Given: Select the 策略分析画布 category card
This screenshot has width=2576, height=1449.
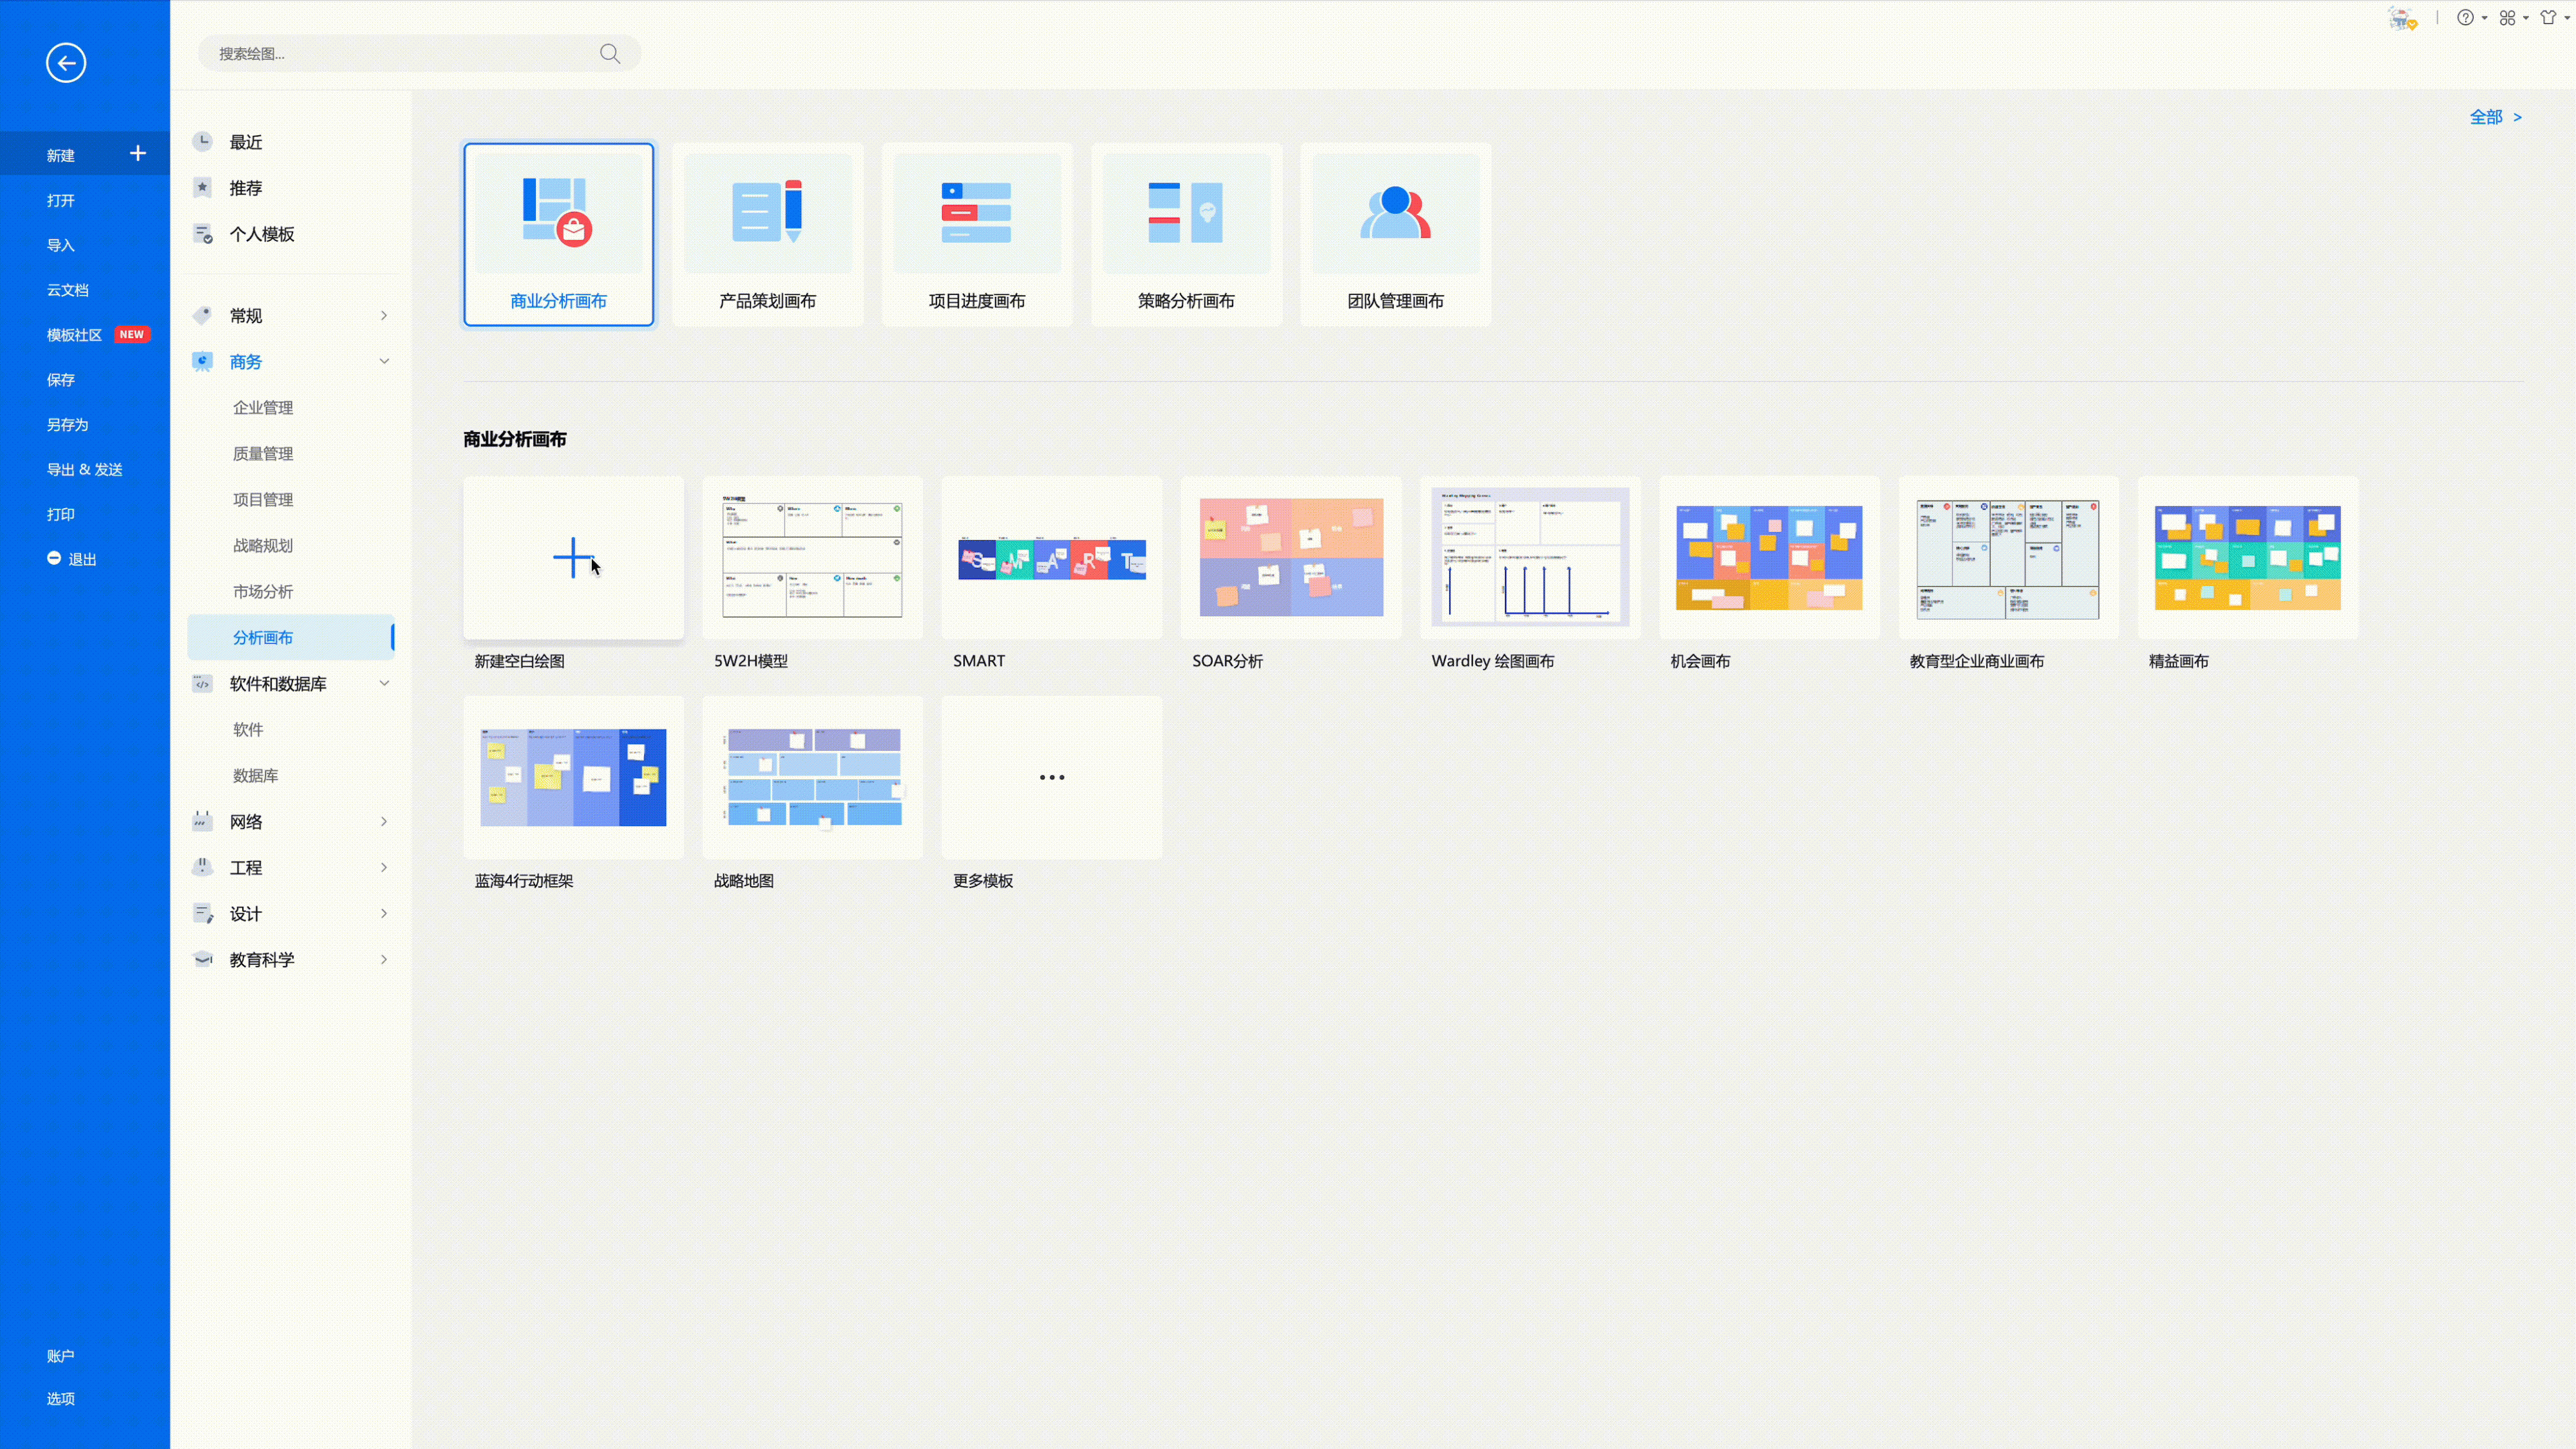Looking at the screenshot, I should point(1186,234).
